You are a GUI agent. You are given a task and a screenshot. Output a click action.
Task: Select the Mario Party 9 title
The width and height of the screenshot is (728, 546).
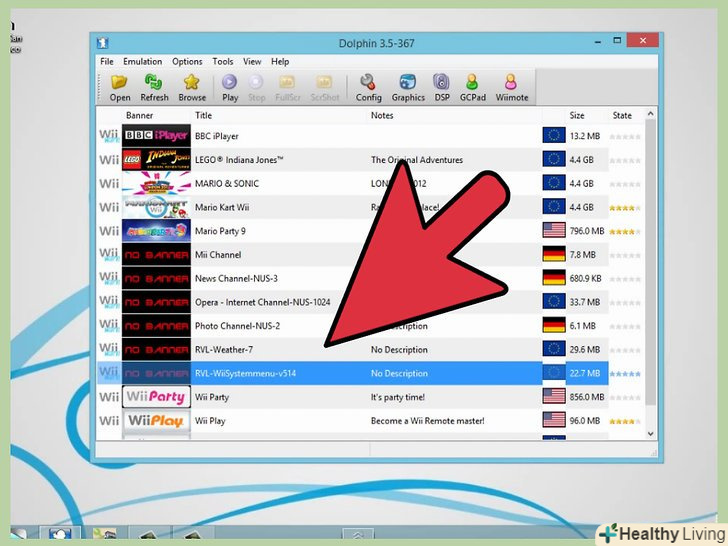tap(220, 231)
